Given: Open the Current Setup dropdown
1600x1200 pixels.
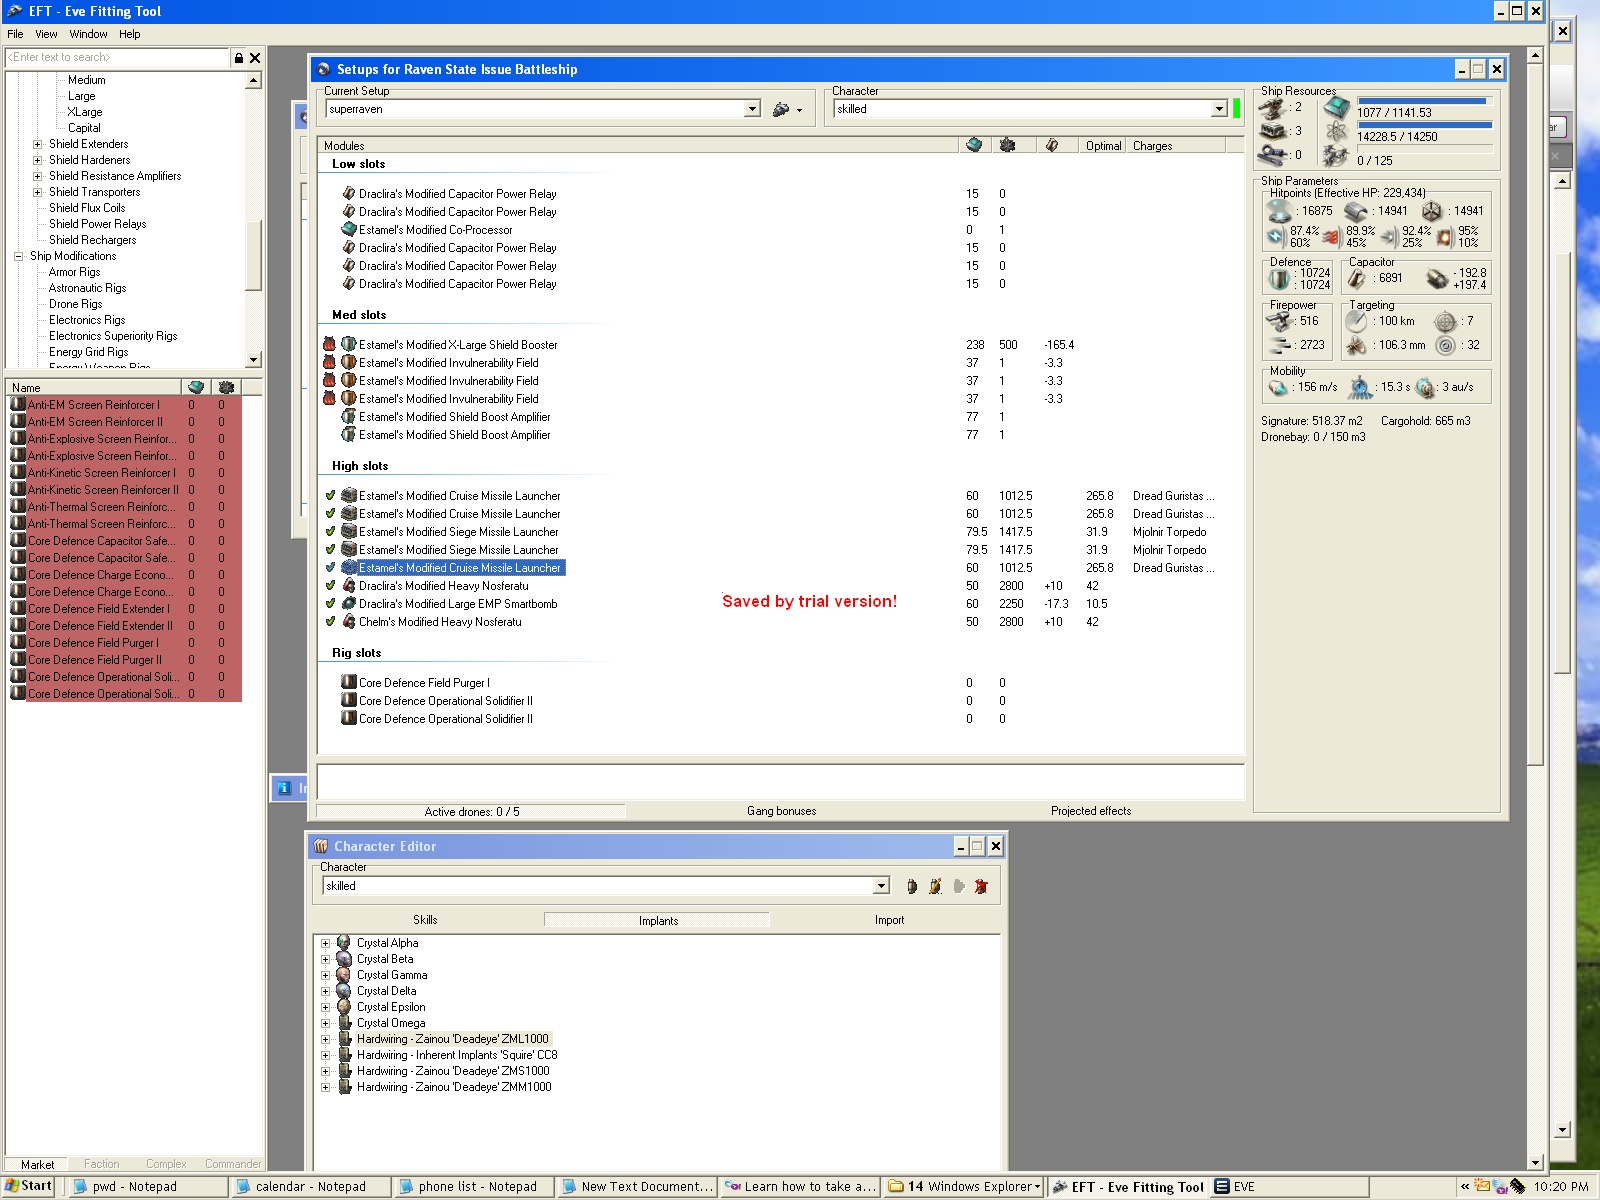Looking at the screenshot, I should [752, 109].
